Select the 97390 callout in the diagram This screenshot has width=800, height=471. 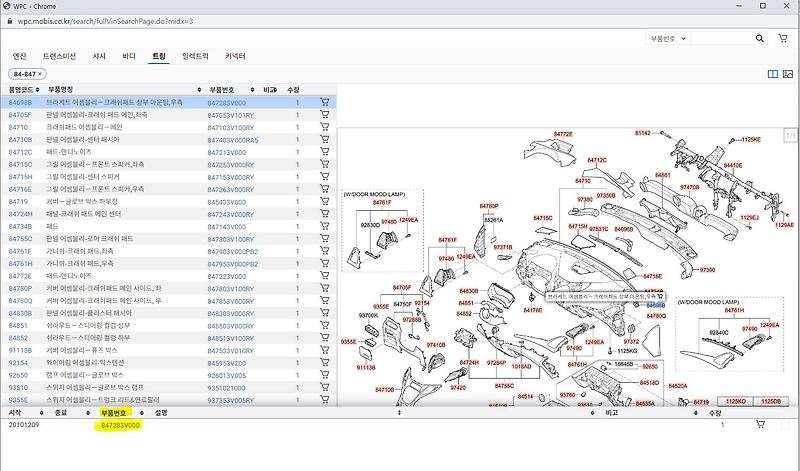[707, 269]
